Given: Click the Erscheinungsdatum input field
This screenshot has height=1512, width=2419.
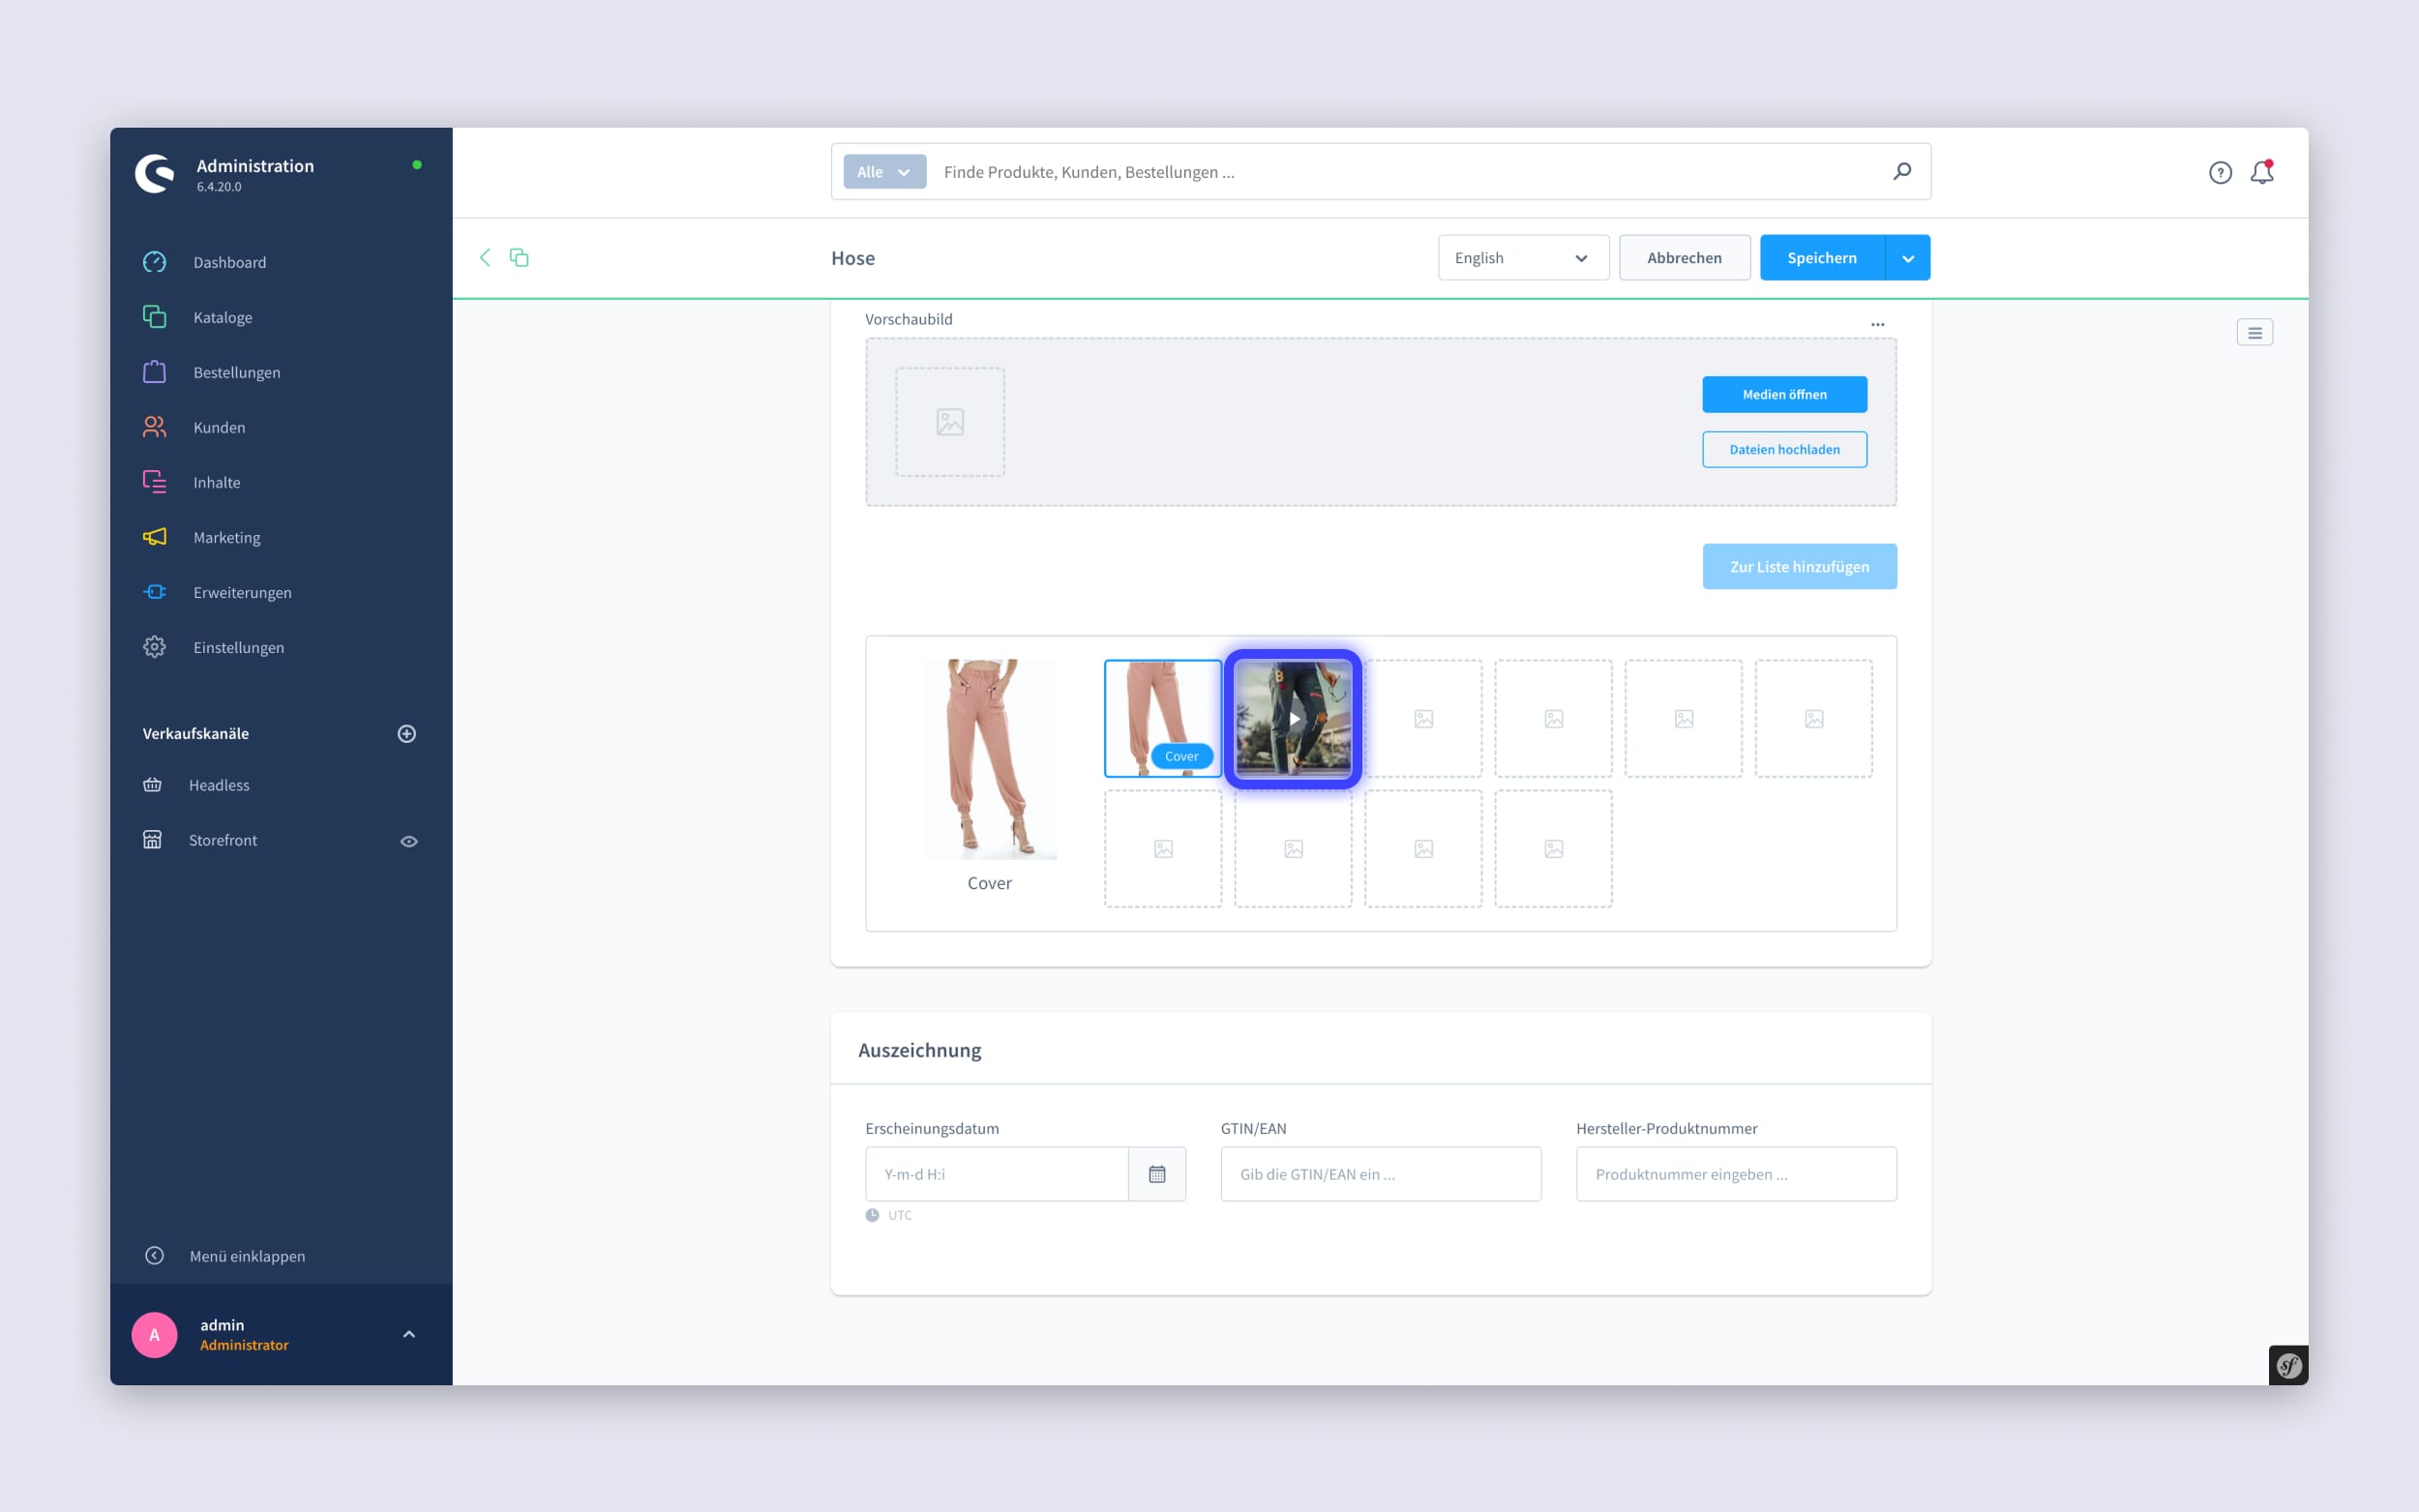Looking at the screenshot, I should [1001, 1172].
